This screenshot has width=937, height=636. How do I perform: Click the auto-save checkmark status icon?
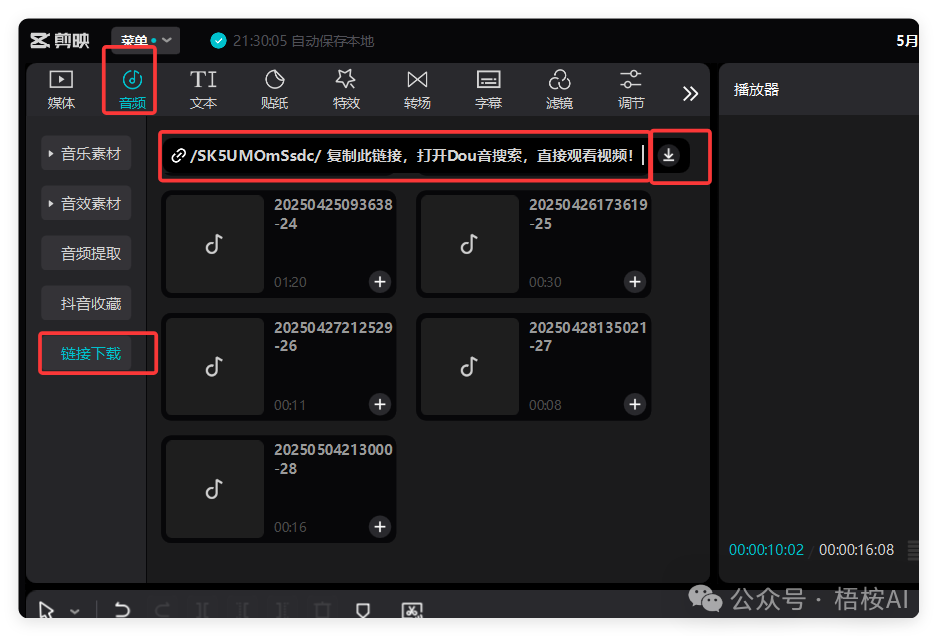219,41
